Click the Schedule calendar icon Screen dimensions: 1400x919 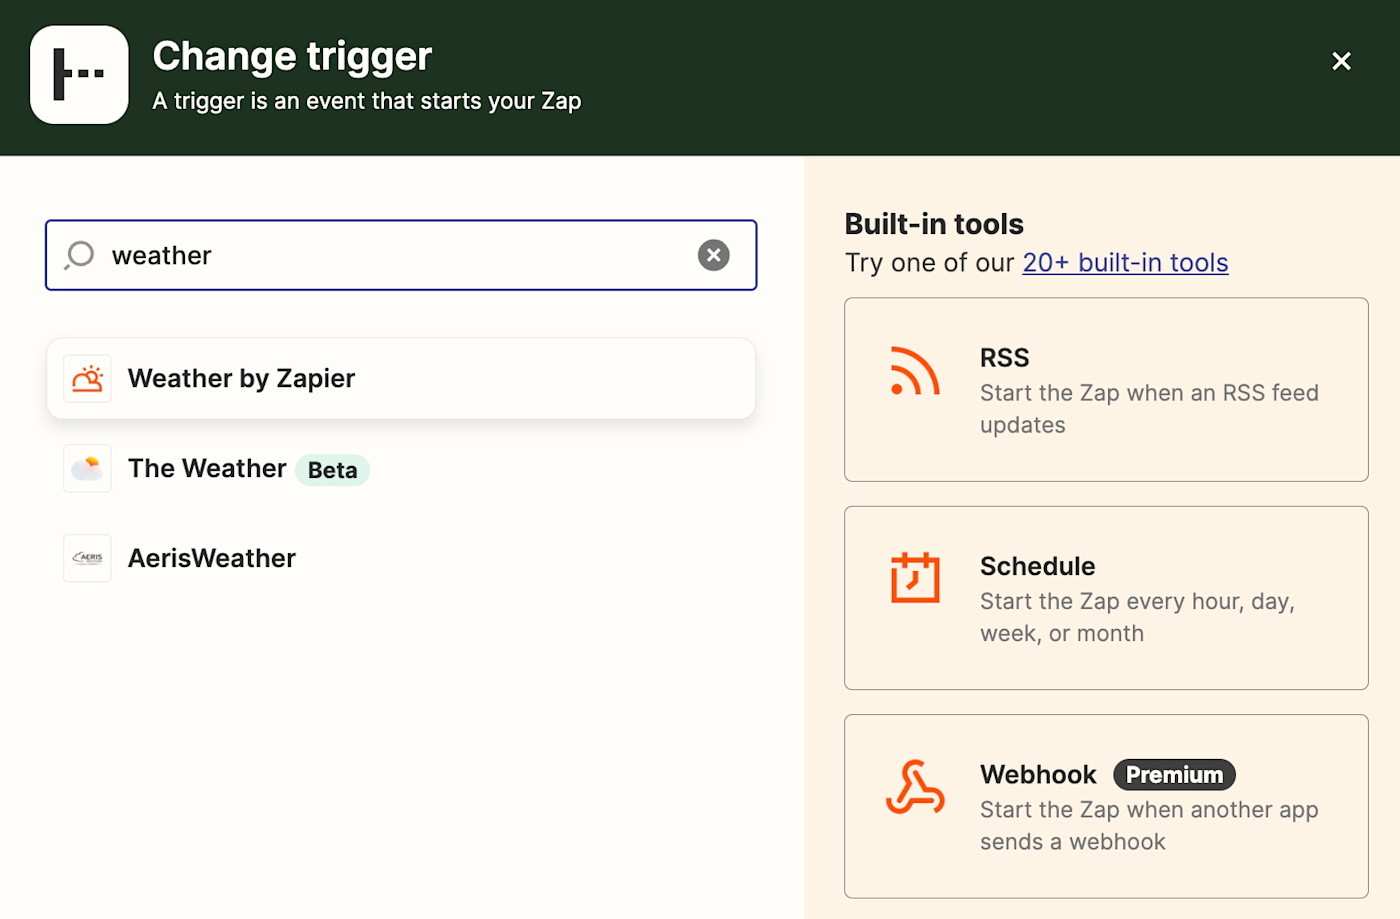click(915, 577)
